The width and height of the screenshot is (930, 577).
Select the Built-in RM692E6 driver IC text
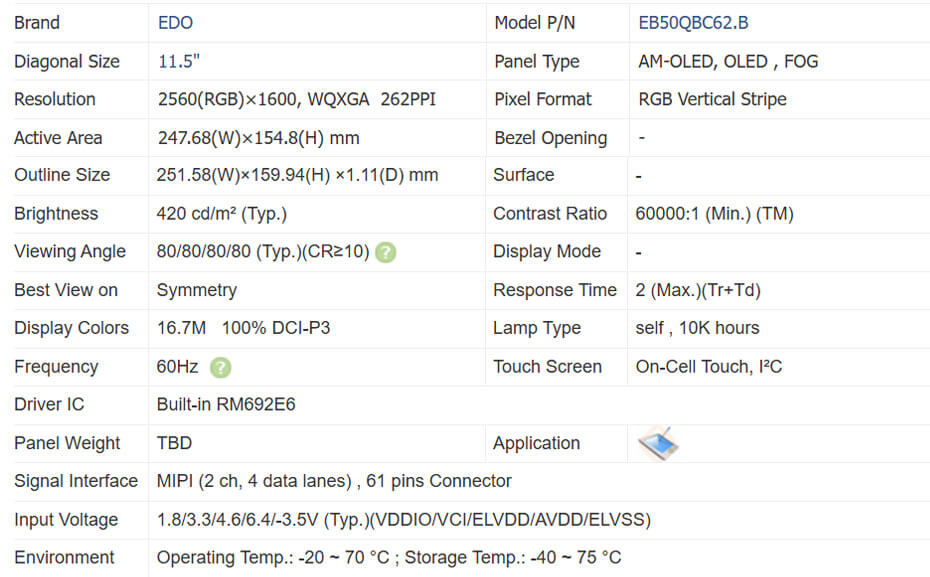[x=226, y=404]
